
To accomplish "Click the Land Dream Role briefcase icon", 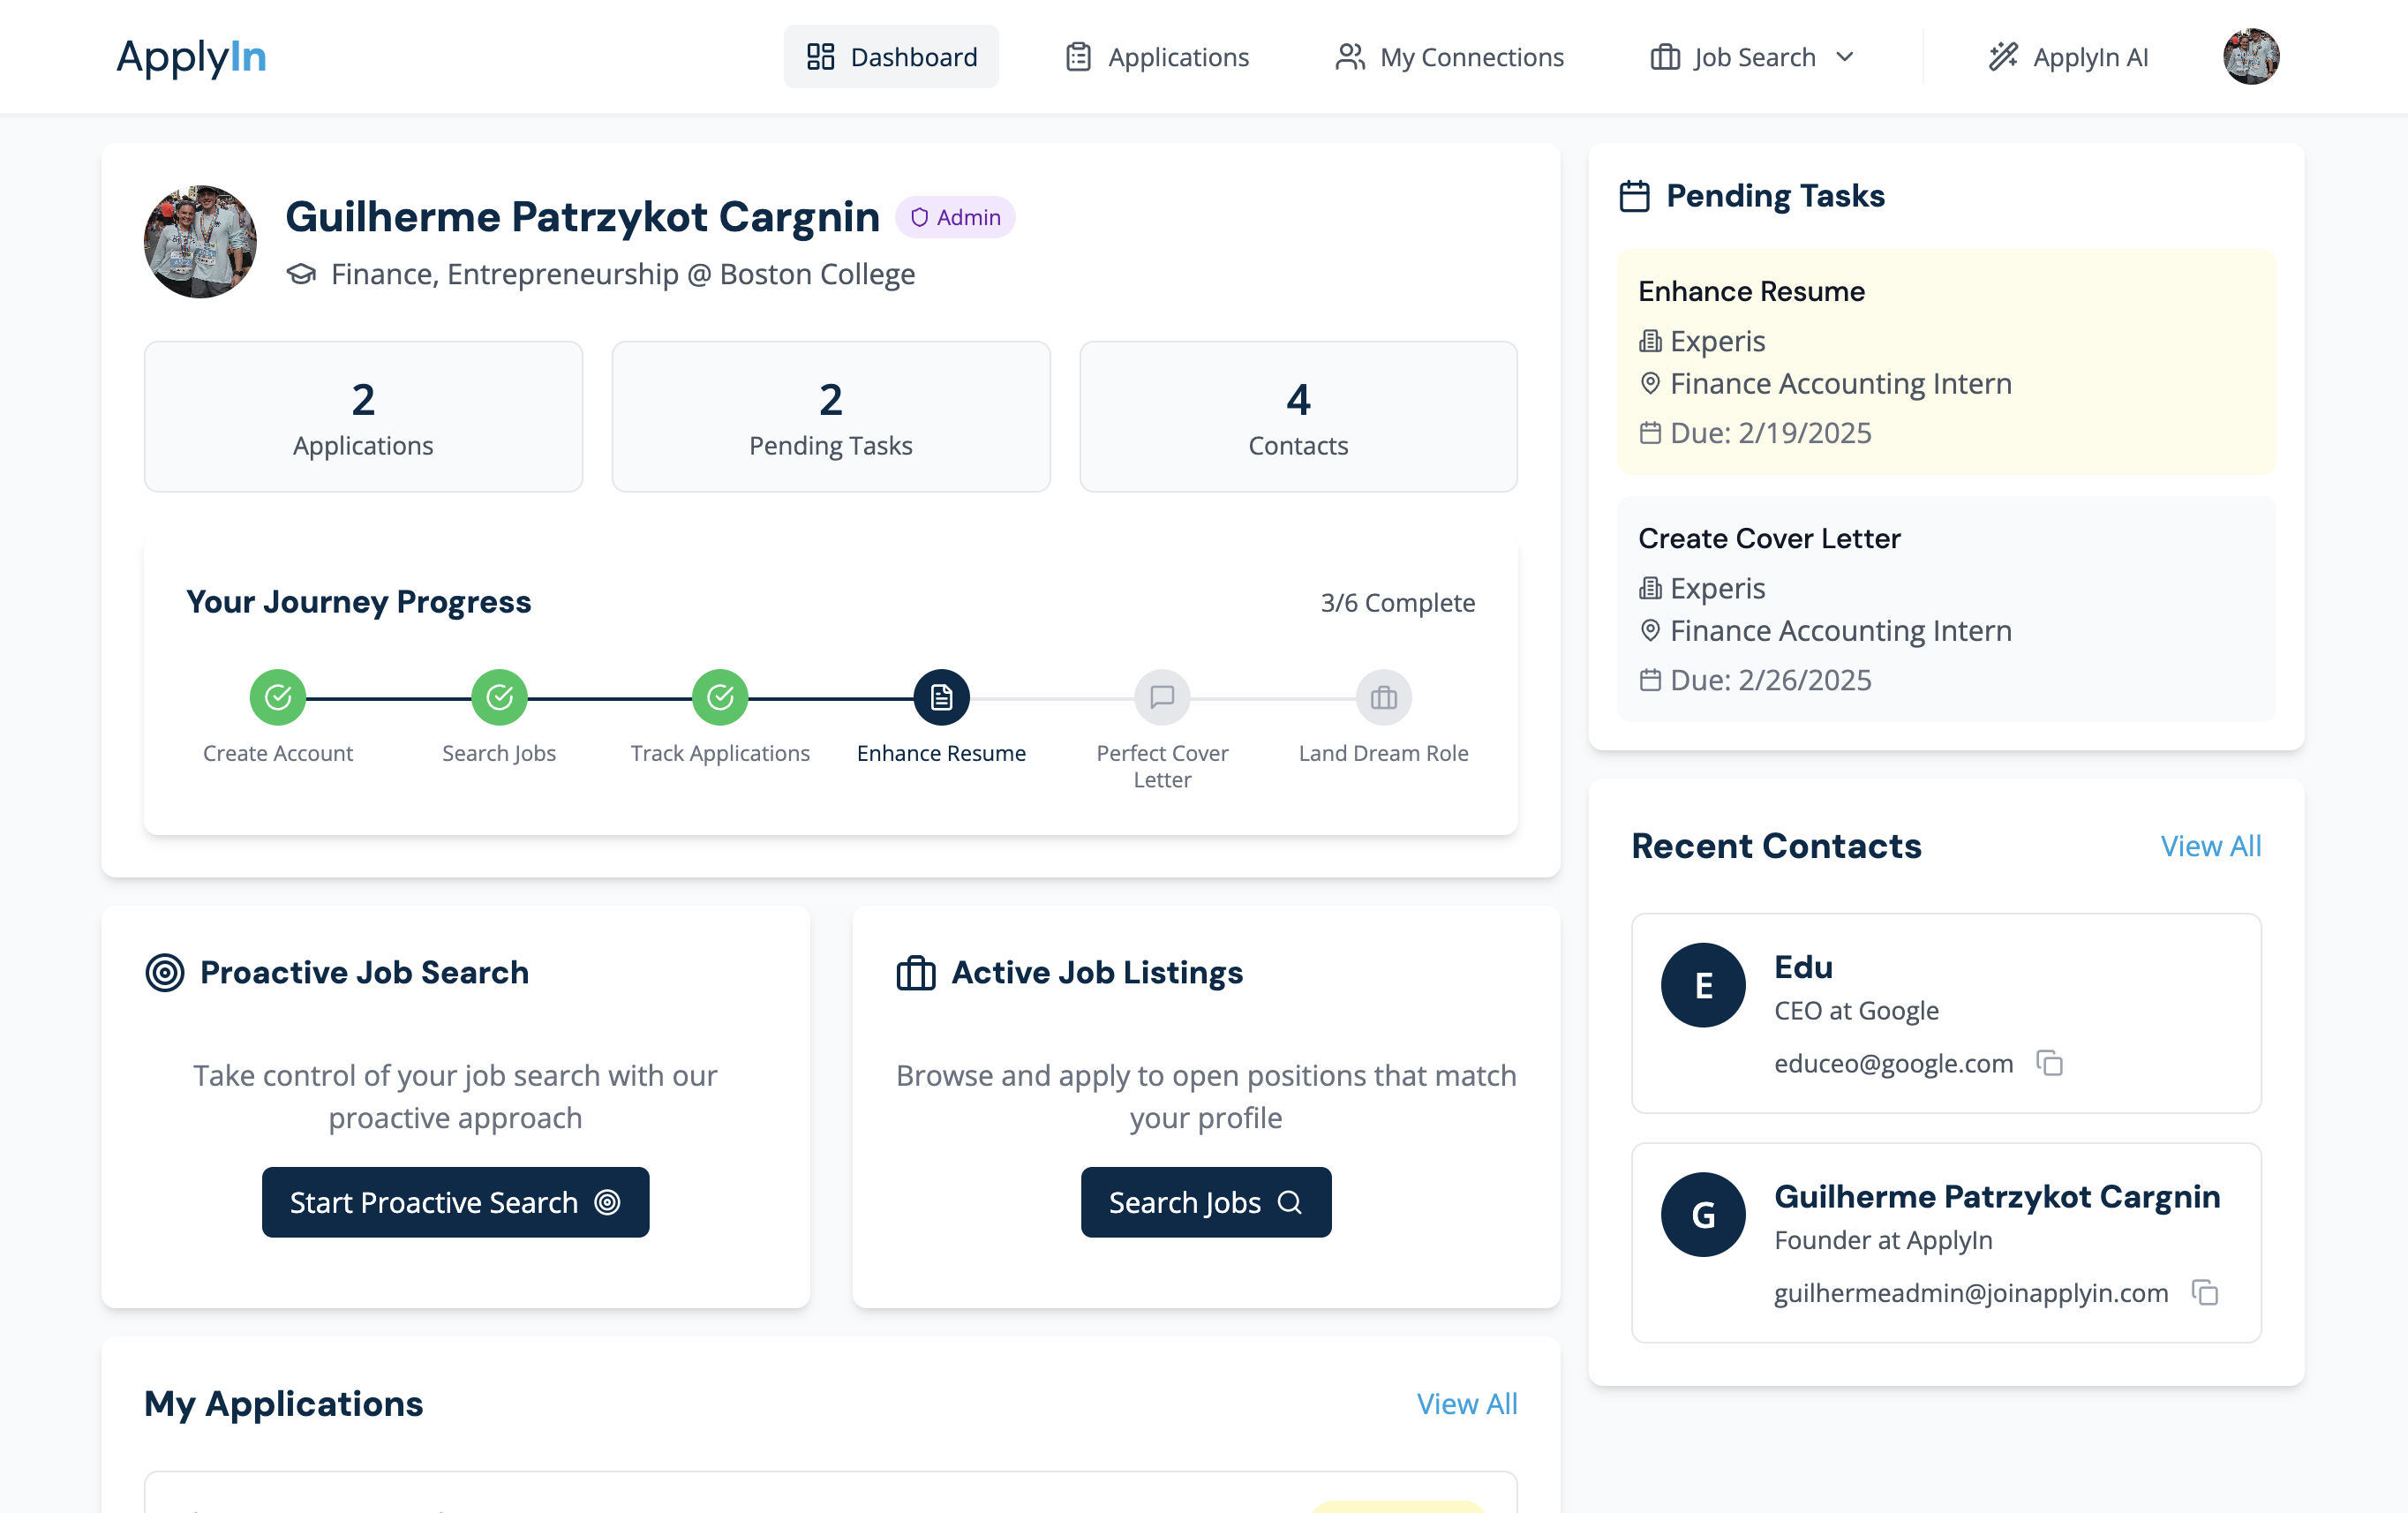I will (1382, 697).
